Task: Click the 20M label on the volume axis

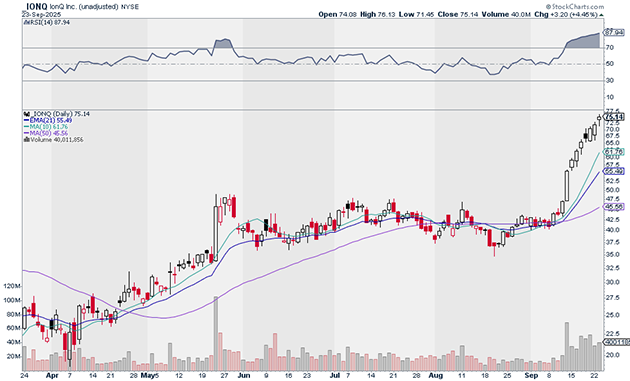Action: pos(13,356)
